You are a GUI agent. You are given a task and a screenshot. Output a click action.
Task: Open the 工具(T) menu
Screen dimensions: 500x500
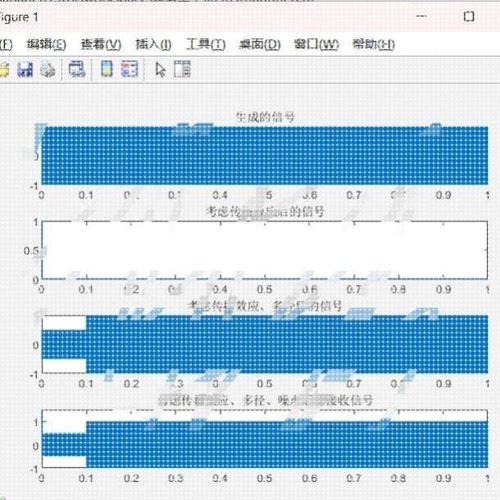(x=206, y=44)
